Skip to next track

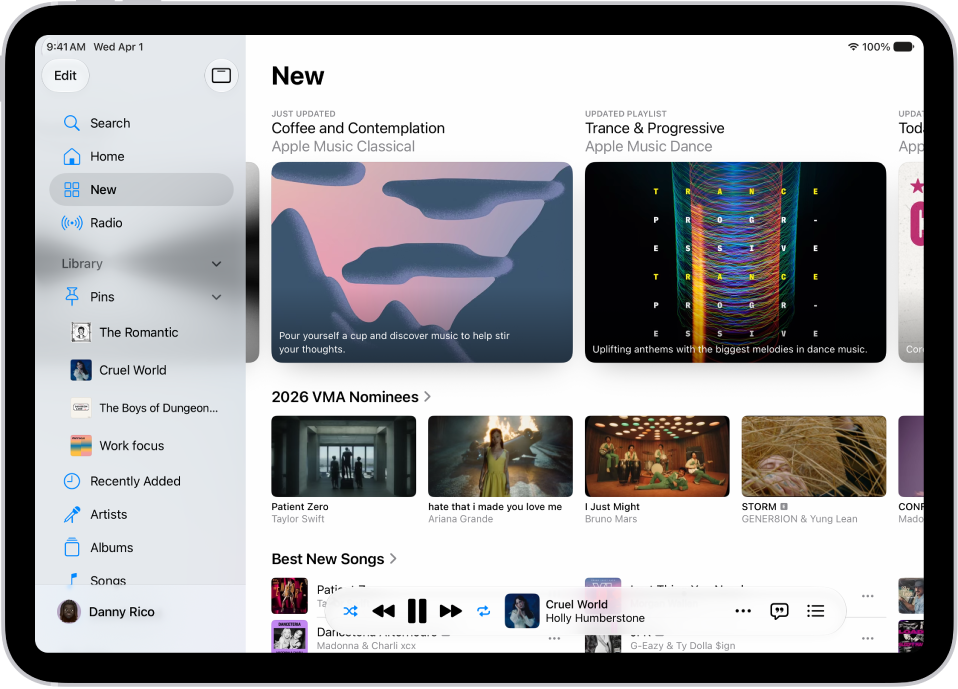click(450, 611)
